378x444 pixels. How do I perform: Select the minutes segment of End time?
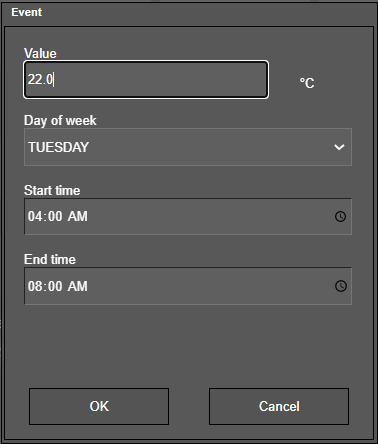click(x=55, y=286)
